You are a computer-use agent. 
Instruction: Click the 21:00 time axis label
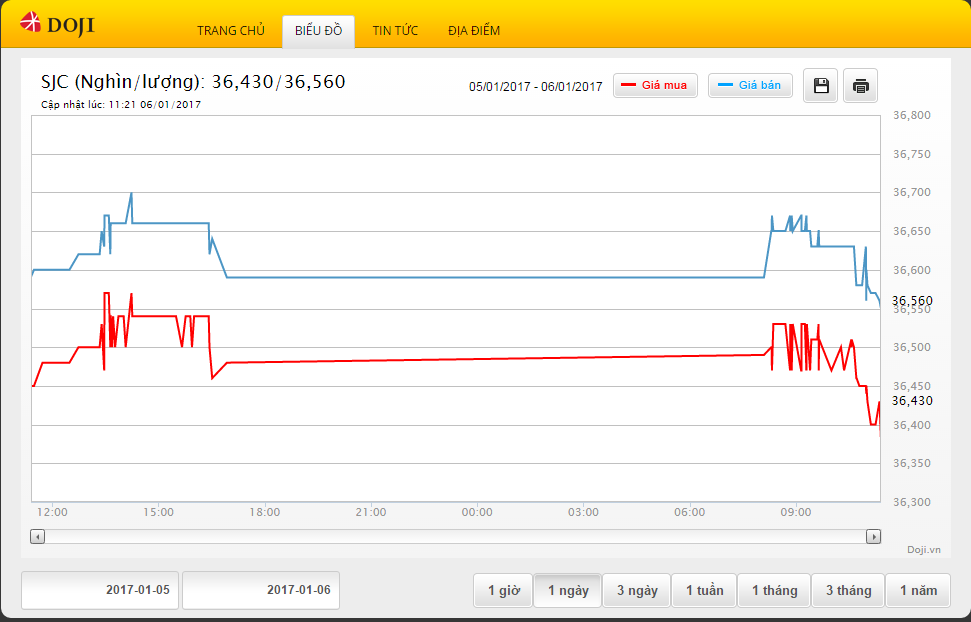pyautogui.click(x=371, y=512)
